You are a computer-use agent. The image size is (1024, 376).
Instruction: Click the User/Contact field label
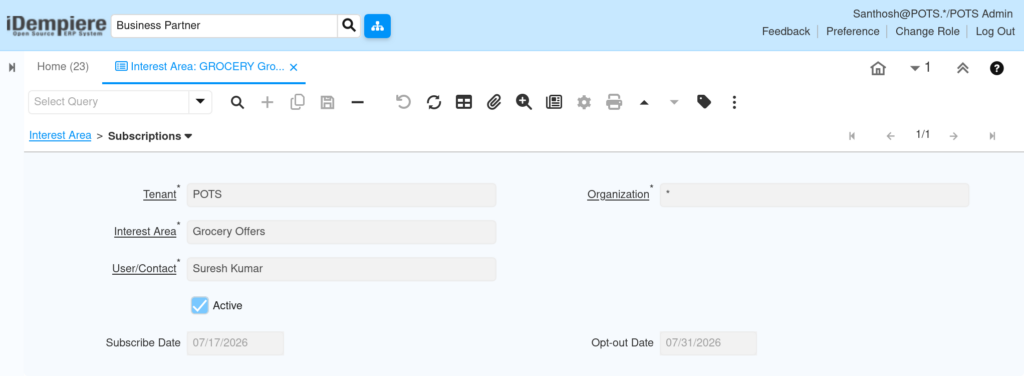tap(144, 268)
